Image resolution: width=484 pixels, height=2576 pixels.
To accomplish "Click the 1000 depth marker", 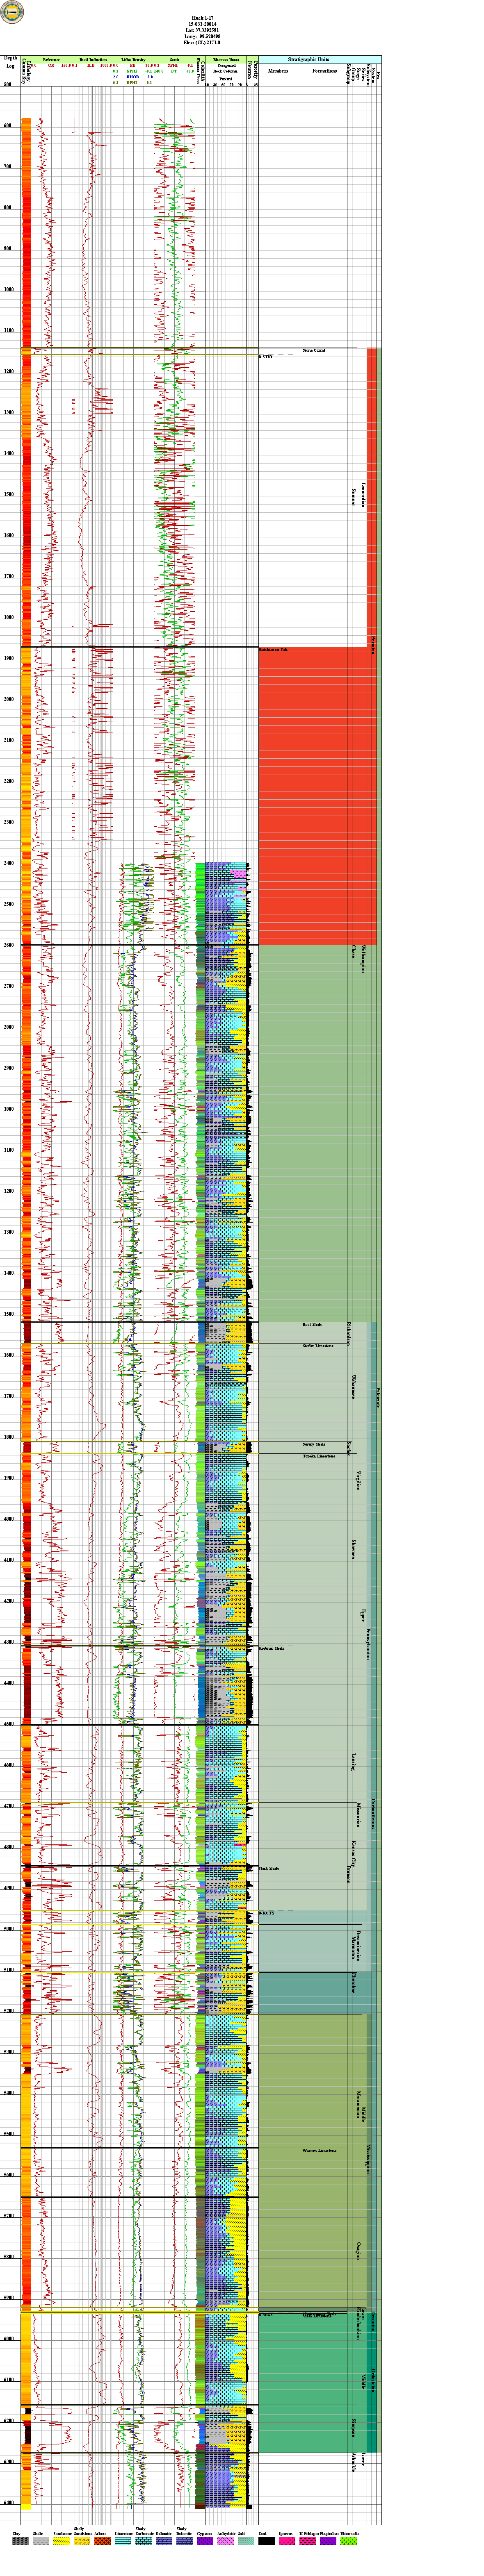I will pyautogui.click(x=8, y=289).
